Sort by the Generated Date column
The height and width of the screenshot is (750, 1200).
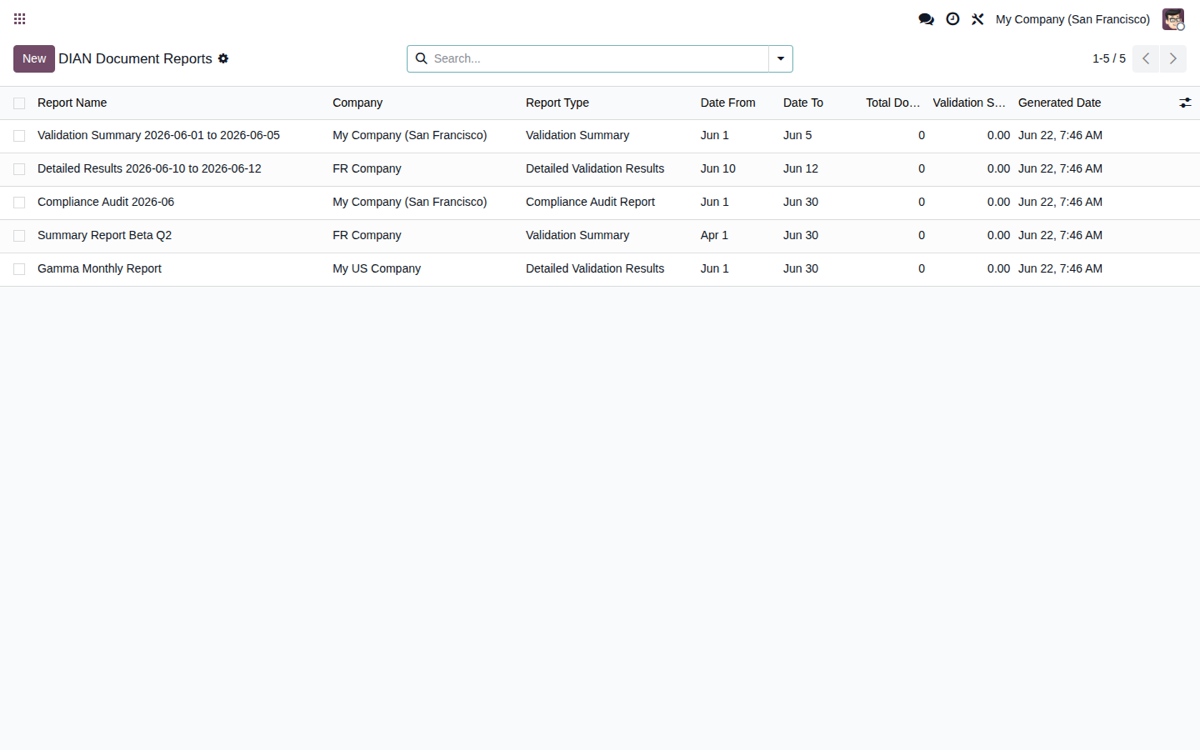1059,103
